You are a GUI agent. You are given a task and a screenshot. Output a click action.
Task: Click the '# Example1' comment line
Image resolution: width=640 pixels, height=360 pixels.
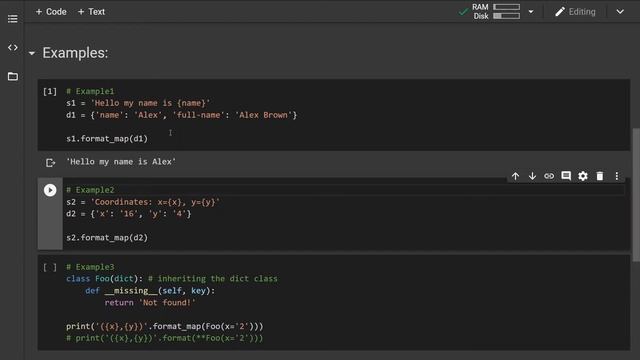click(90, 91)
